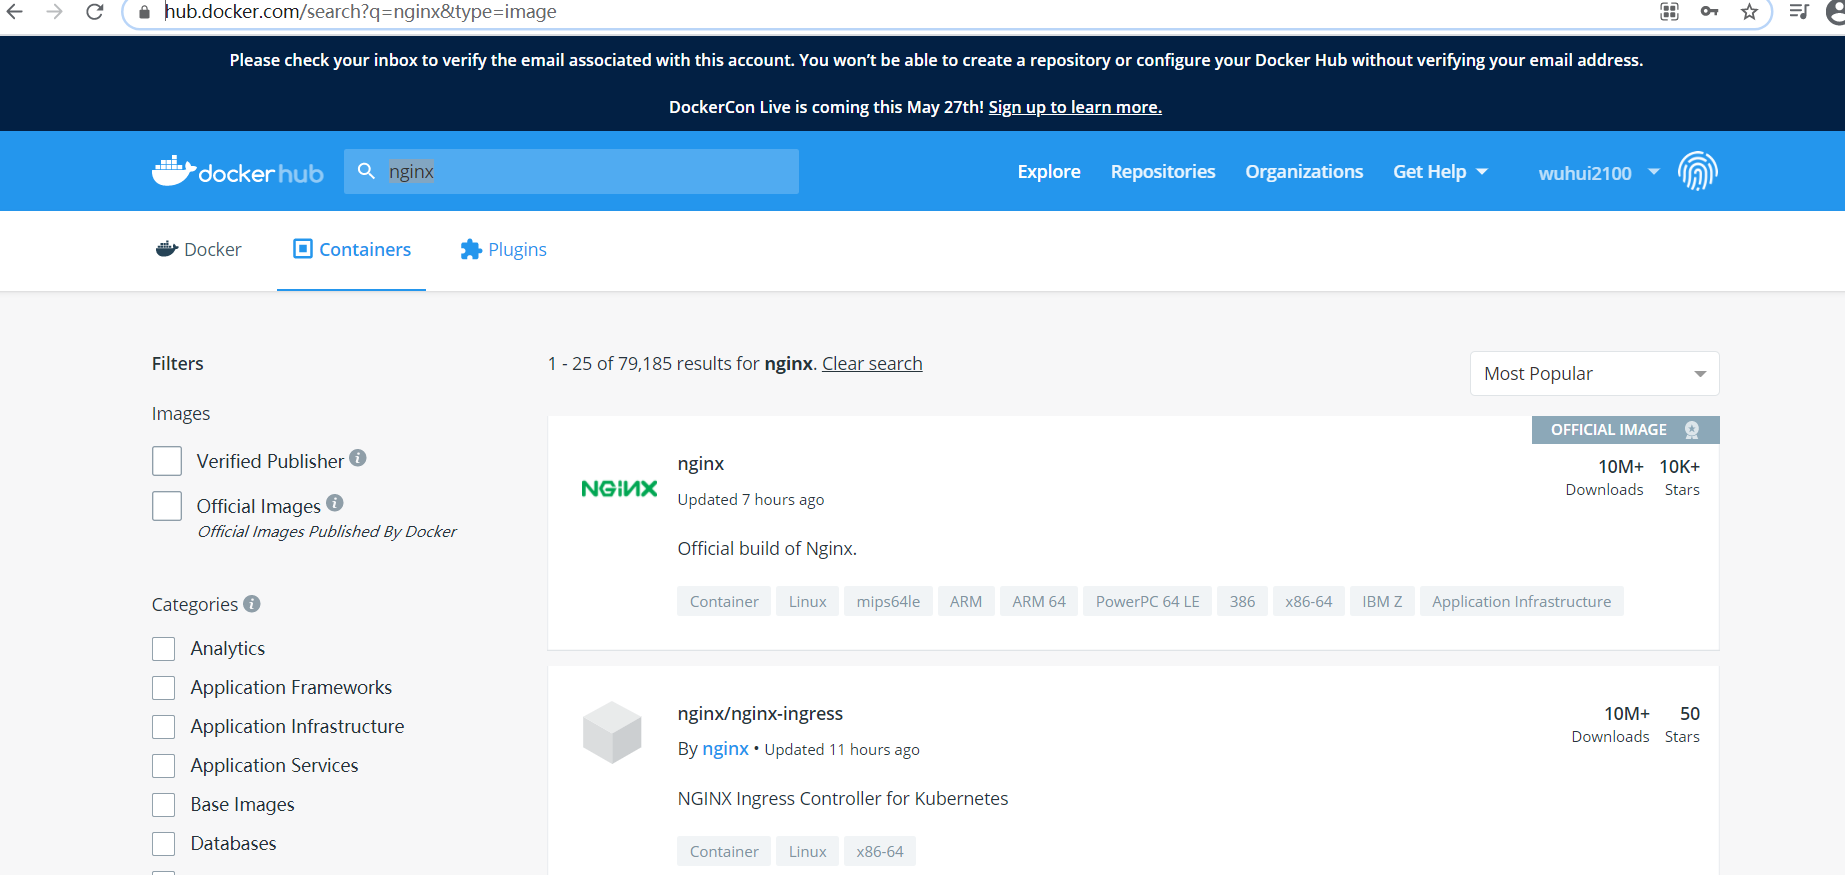Switch to the Docker tab
Screen dimensions: 1845x875
pos(199,250)
